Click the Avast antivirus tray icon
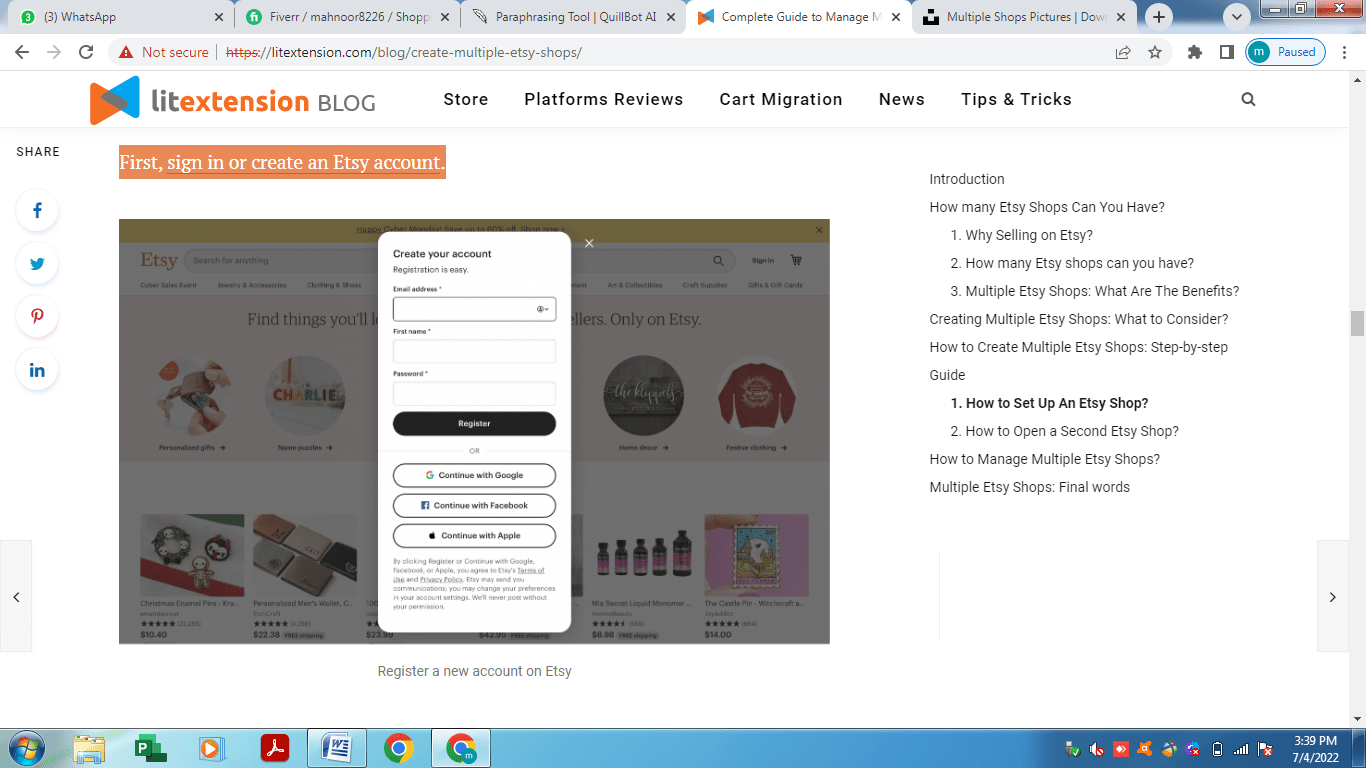 [x=1145, y=748]
